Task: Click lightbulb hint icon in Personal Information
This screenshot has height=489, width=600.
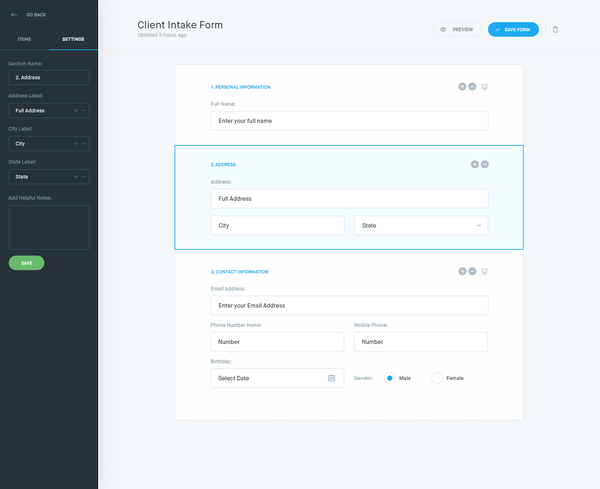Action: pos(484,86)
